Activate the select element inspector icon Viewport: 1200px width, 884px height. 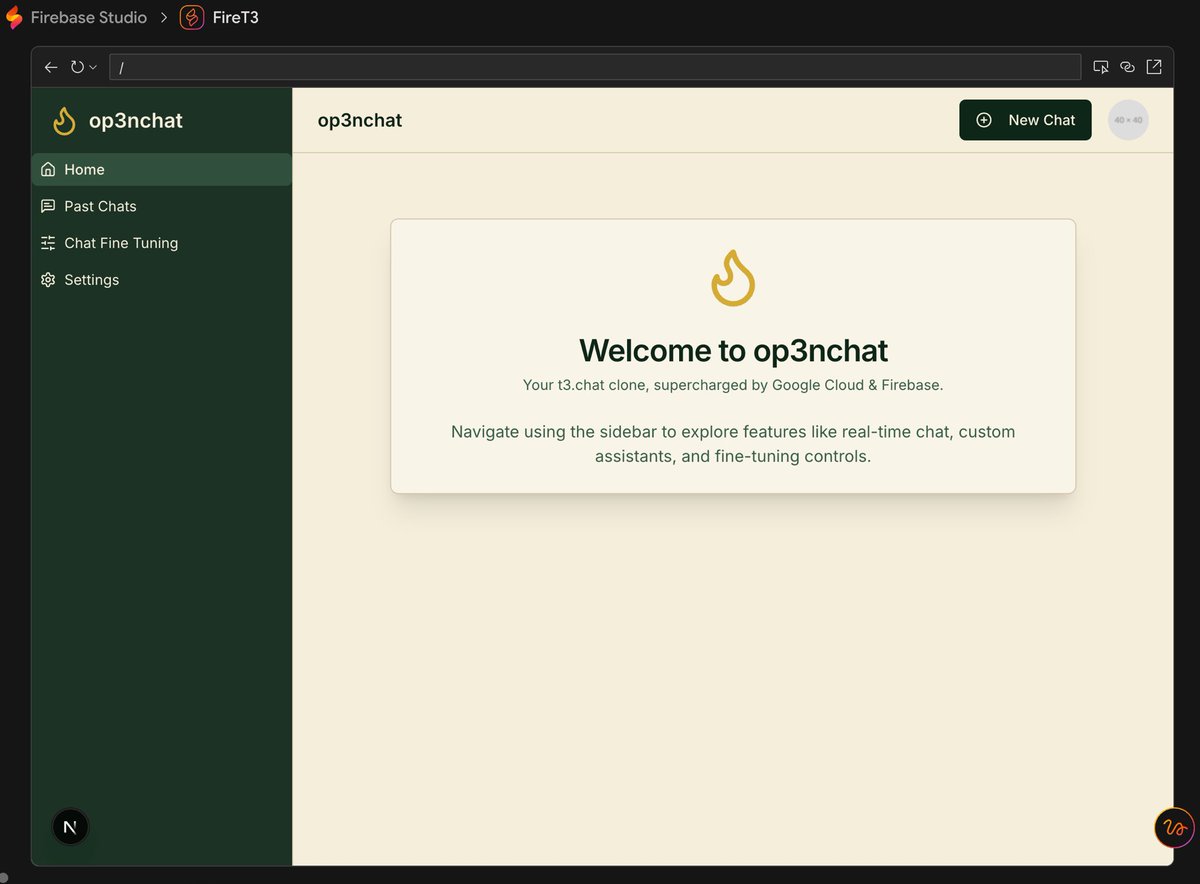click(1101, 67)
